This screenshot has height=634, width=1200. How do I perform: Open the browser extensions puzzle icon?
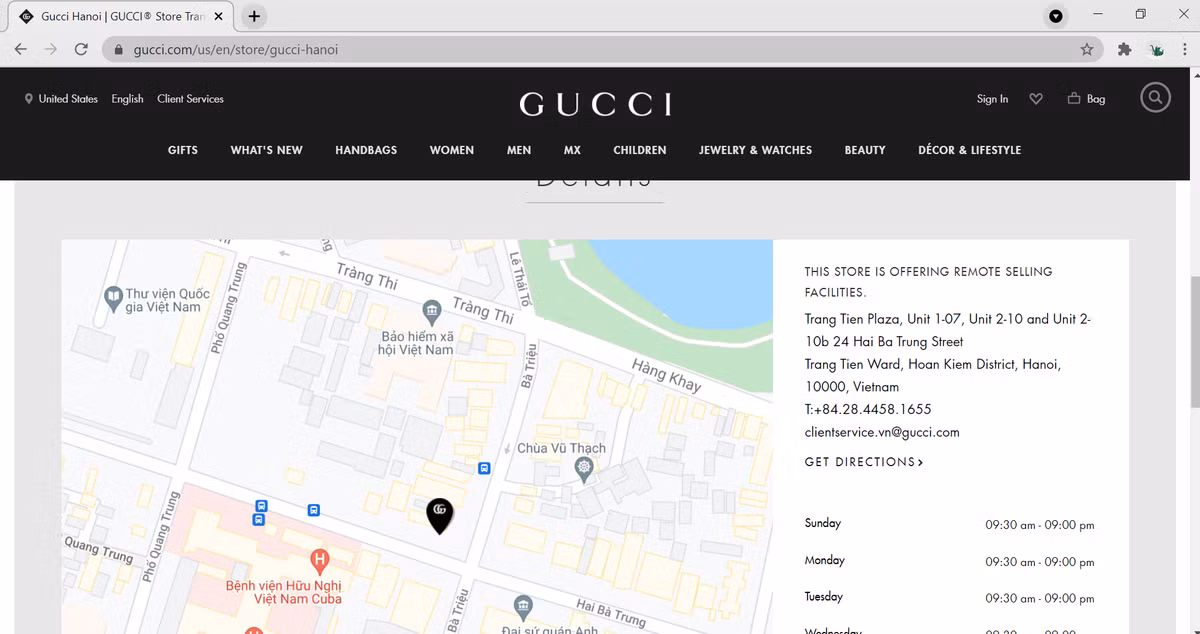pos(1124,49)
